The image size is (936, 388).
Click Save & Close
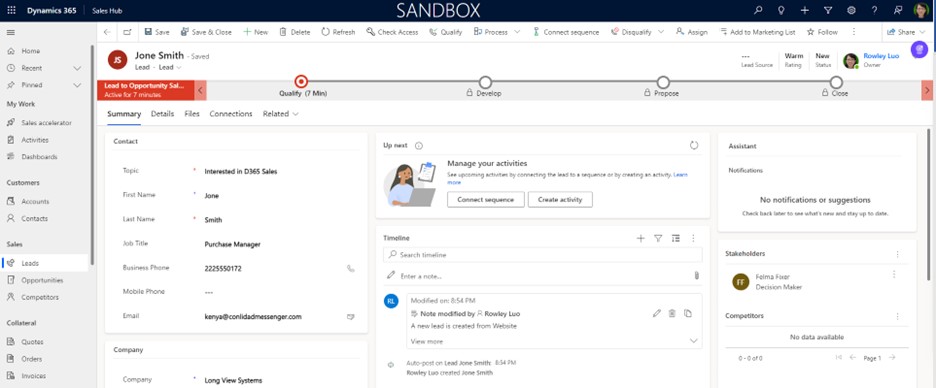pos(206,32)
